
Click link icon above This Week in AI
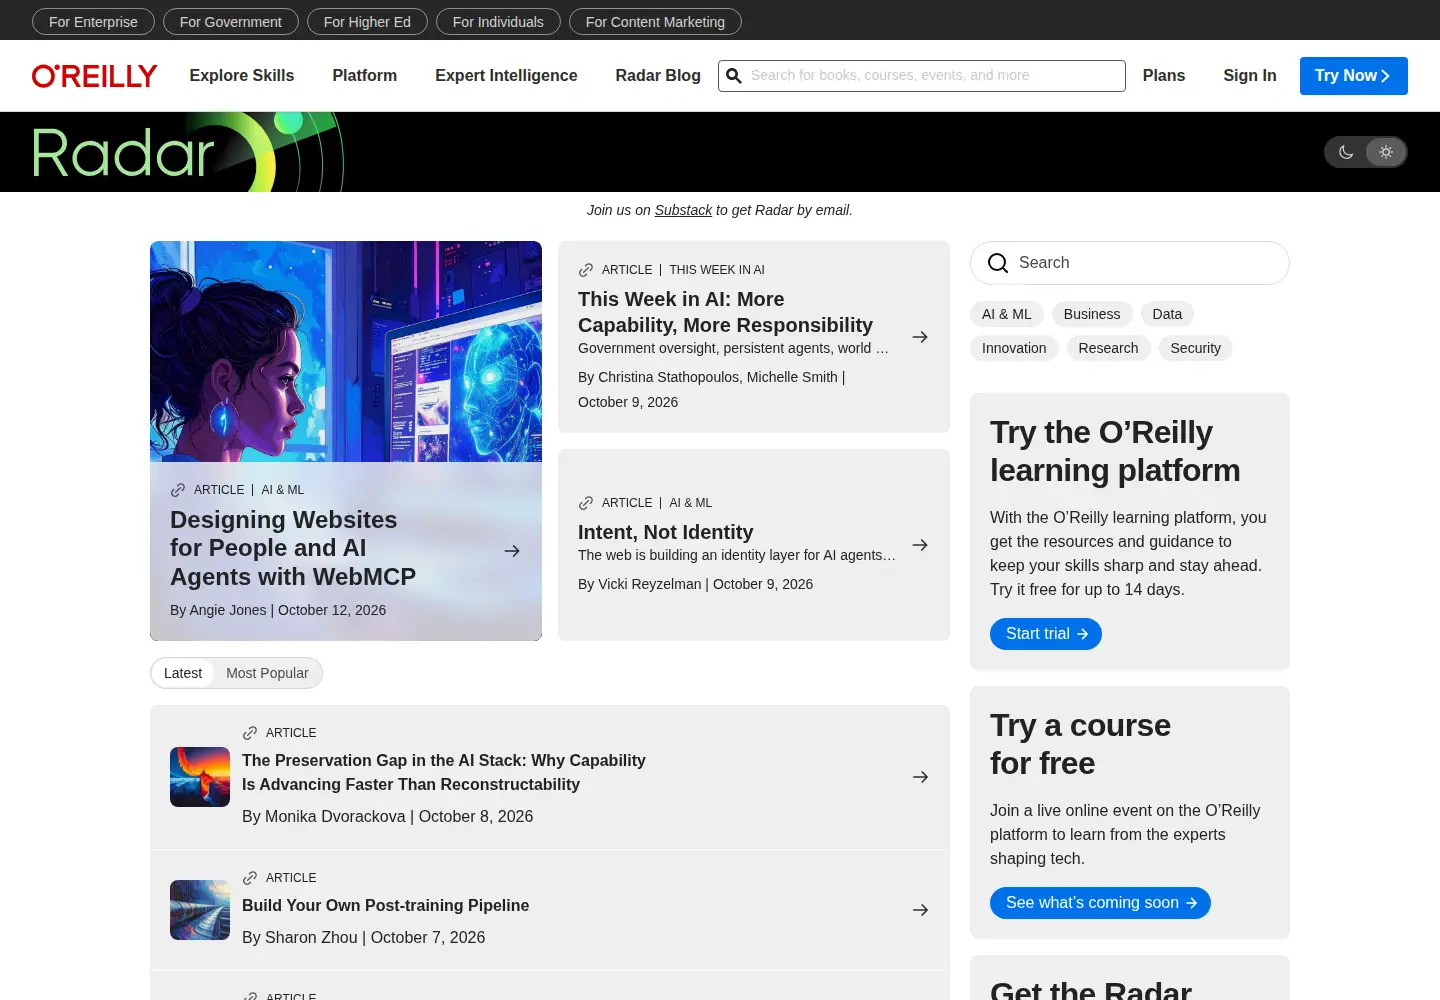click(x=586, y=270)
